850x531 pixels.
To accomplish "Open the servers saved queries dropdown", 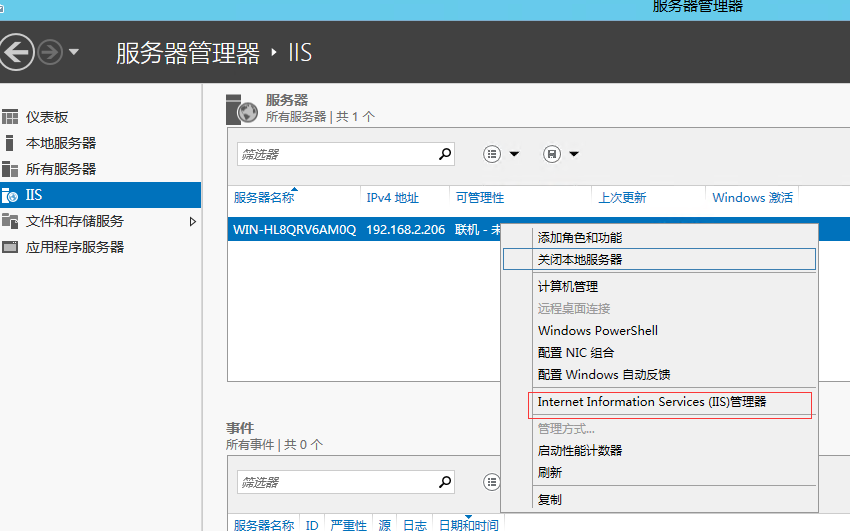I will coord(561,154).
